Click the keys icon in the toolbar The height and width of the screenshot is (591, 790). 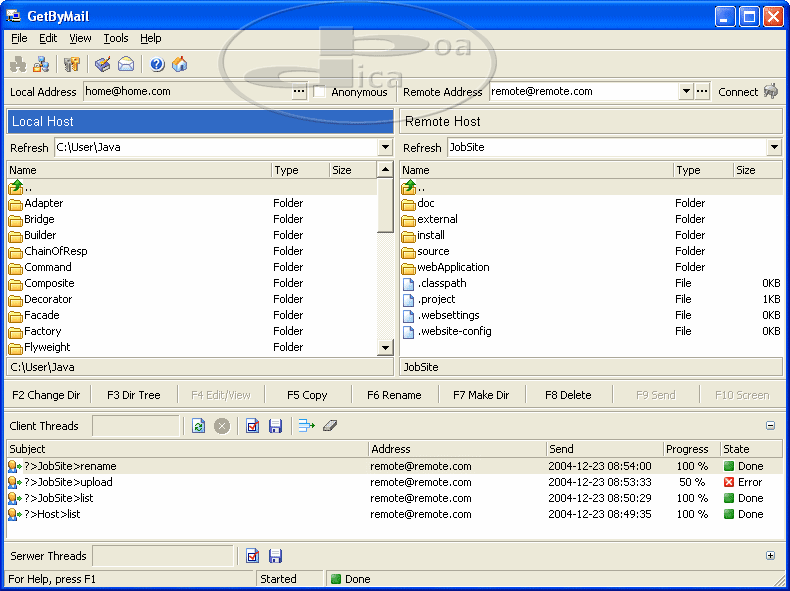72,65
